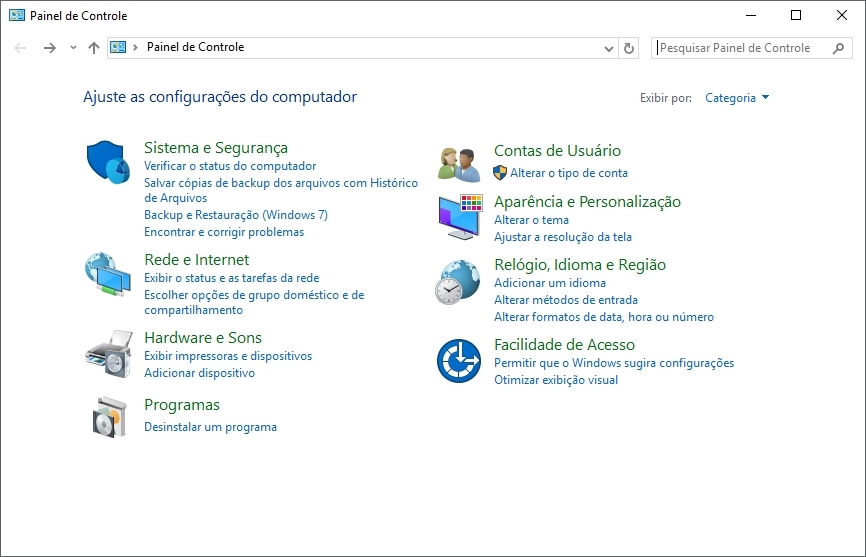
Task: Click Permitir que o Windows sugira configurações
Action: click(614, 363)
